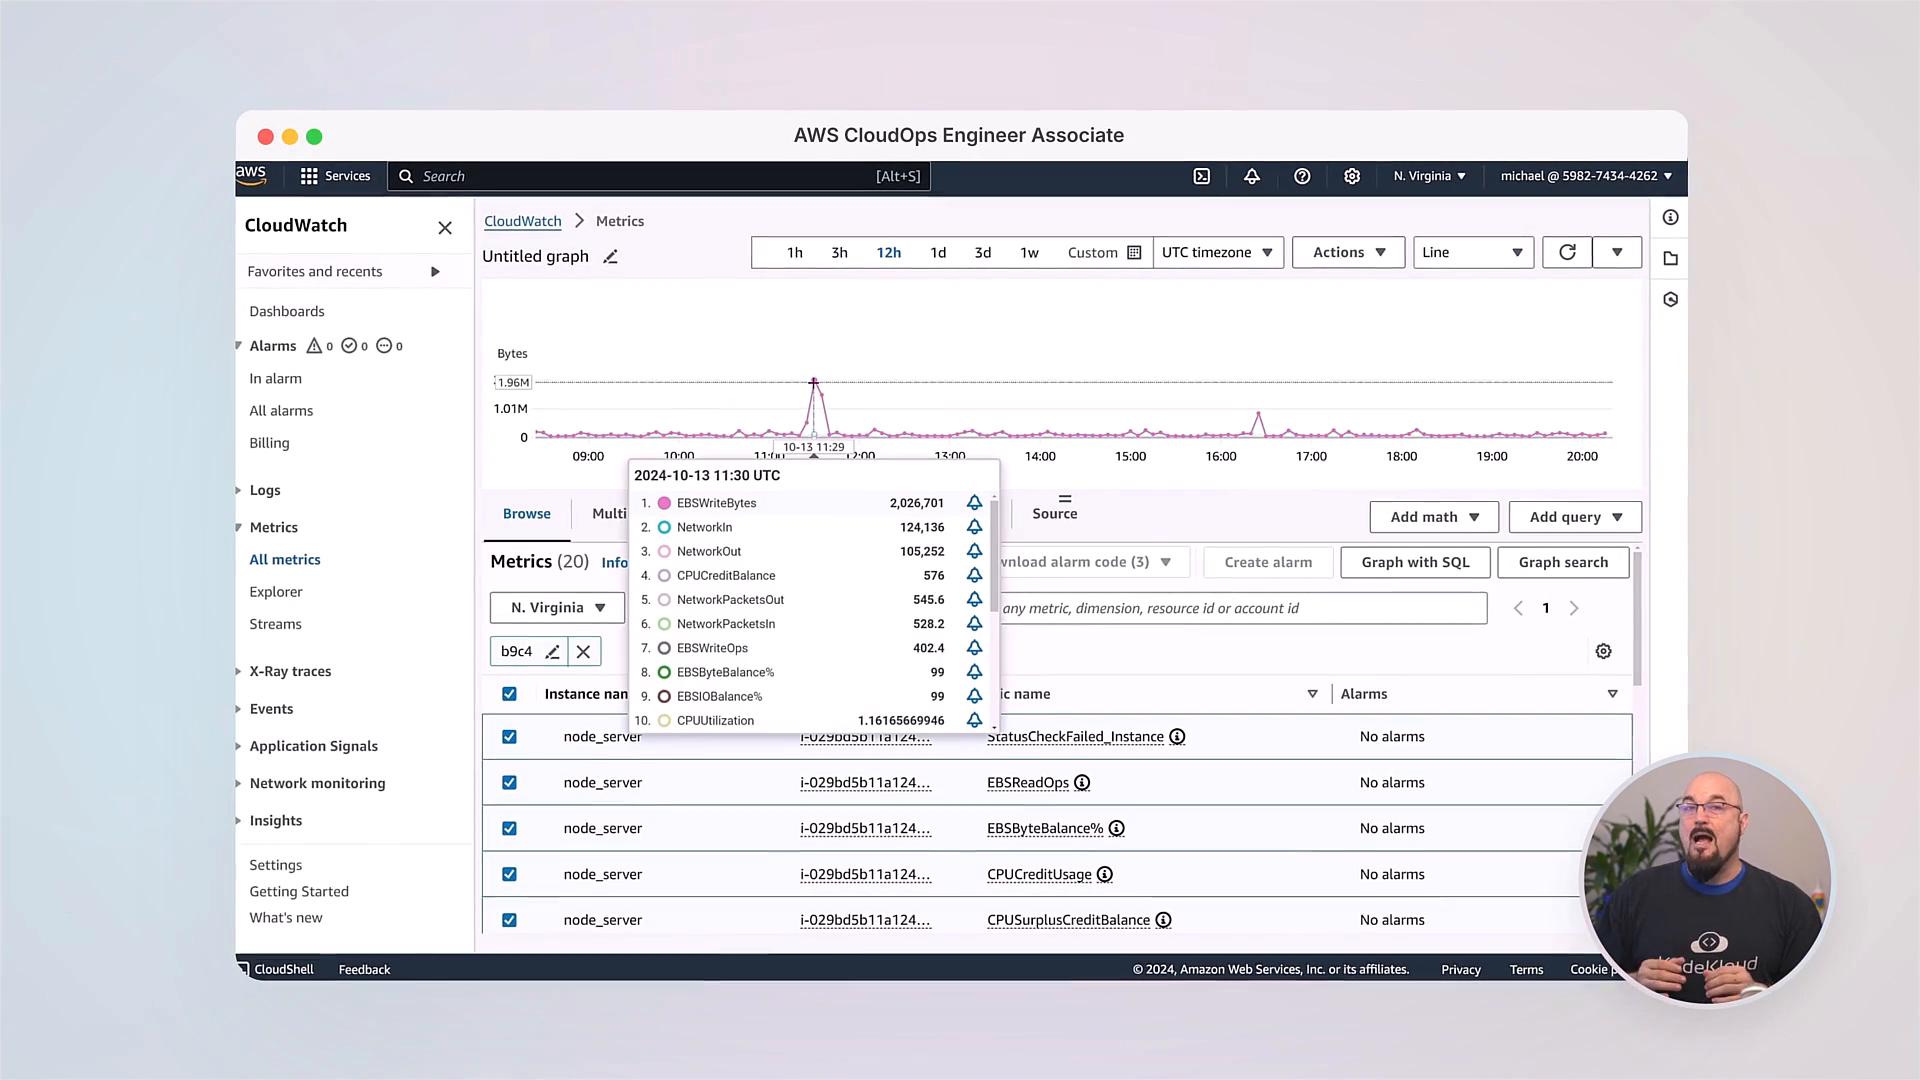Uncheck the EBSReadOps row checkbox
Image resolution: width=1920 pixels, height=1080 pixels.
509,783
